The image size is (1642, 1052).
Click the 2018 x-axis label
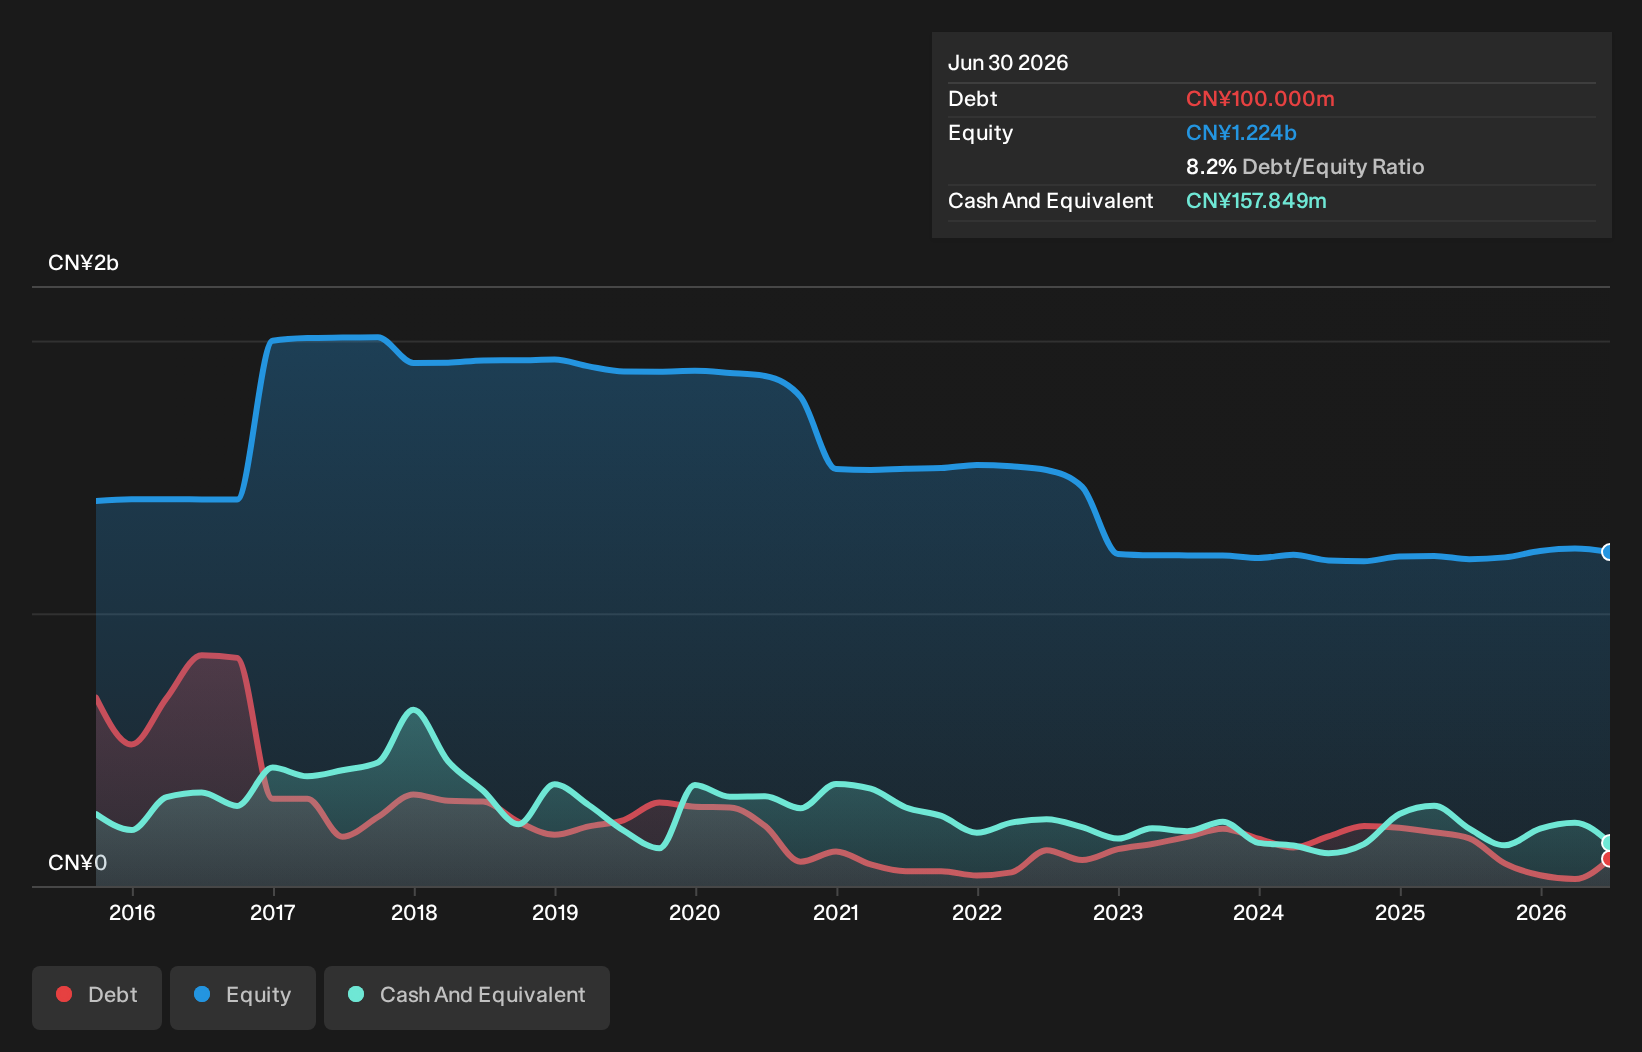tap(414, 912)
